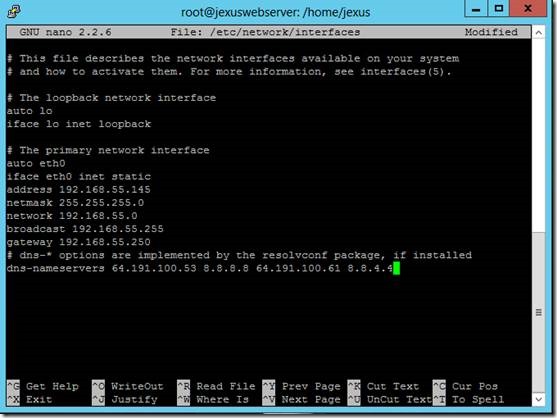Maximize the PuTTY terminal window
This screenshot has height=418, width=557.
499,9
